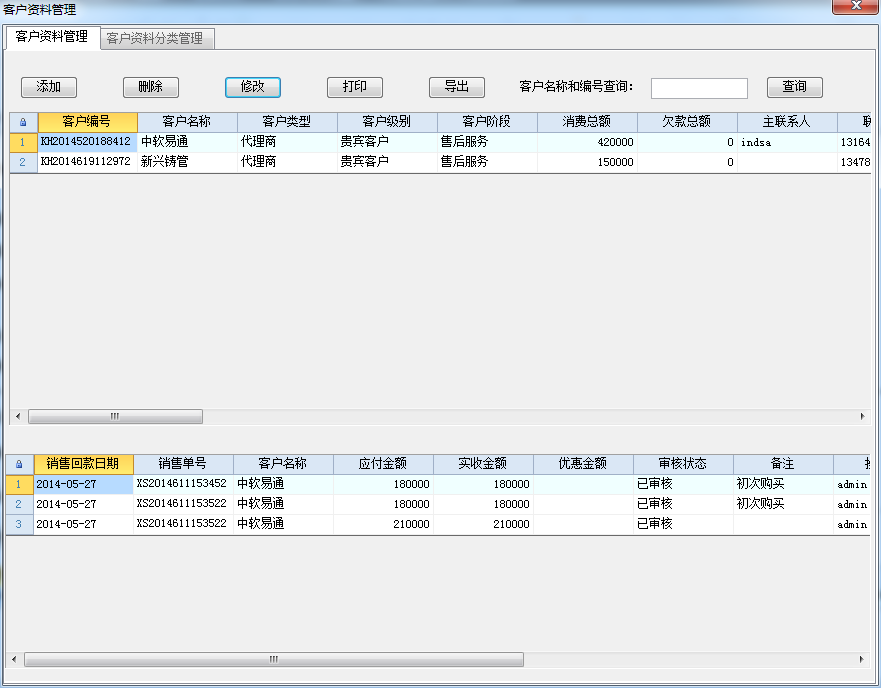881x688 pixels.
Task: Click the lock icon in lower grid header
Action: 19,464
